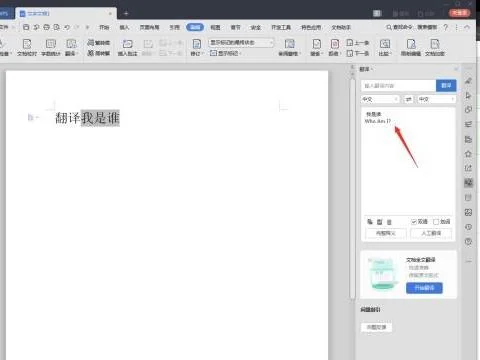
Task: Click the highlighted translate icon in right sidebar
Action: pos(468,182)
